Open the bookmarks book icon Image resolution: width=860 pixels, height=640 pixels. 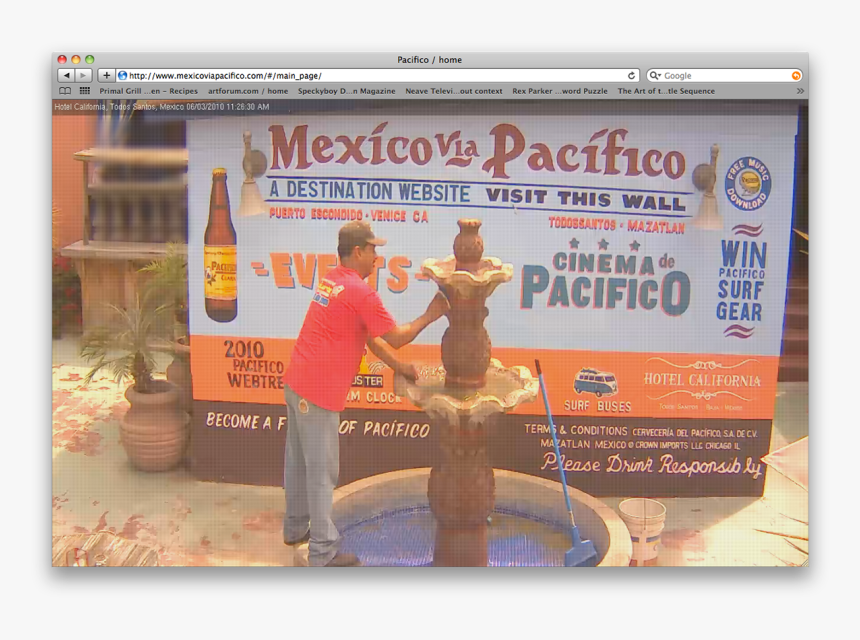[65, 91]
